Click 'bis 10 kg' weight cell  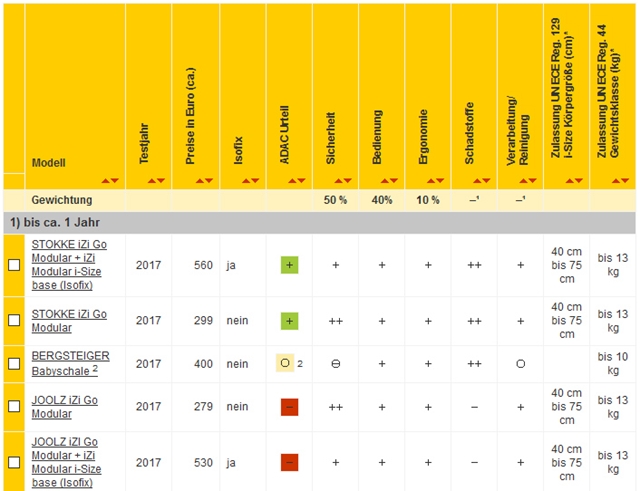[613, 363]
